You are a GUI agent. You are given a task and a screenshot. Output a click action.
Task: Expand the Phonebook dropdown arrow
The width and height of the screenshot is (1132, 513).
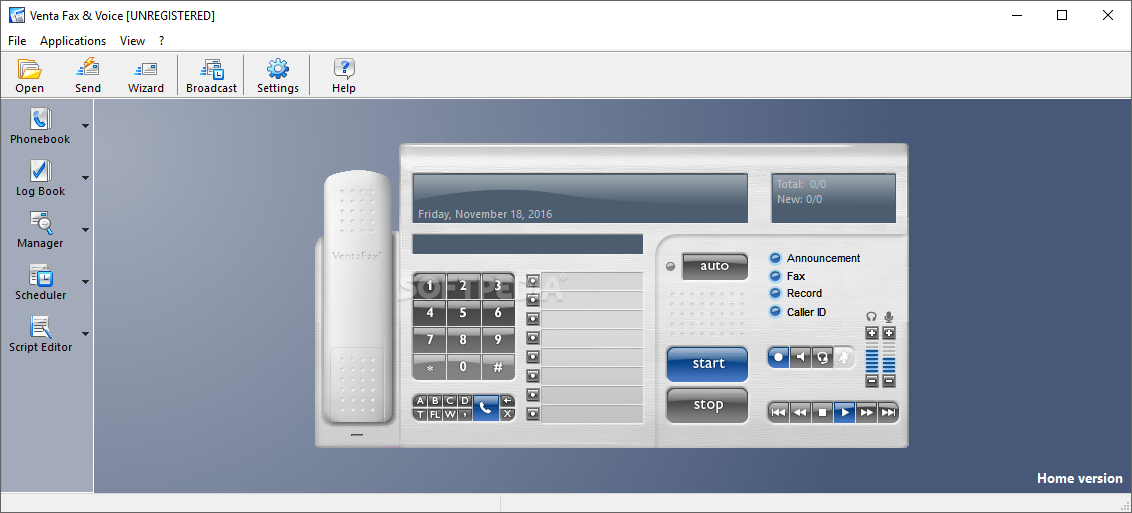coord(85,126)
